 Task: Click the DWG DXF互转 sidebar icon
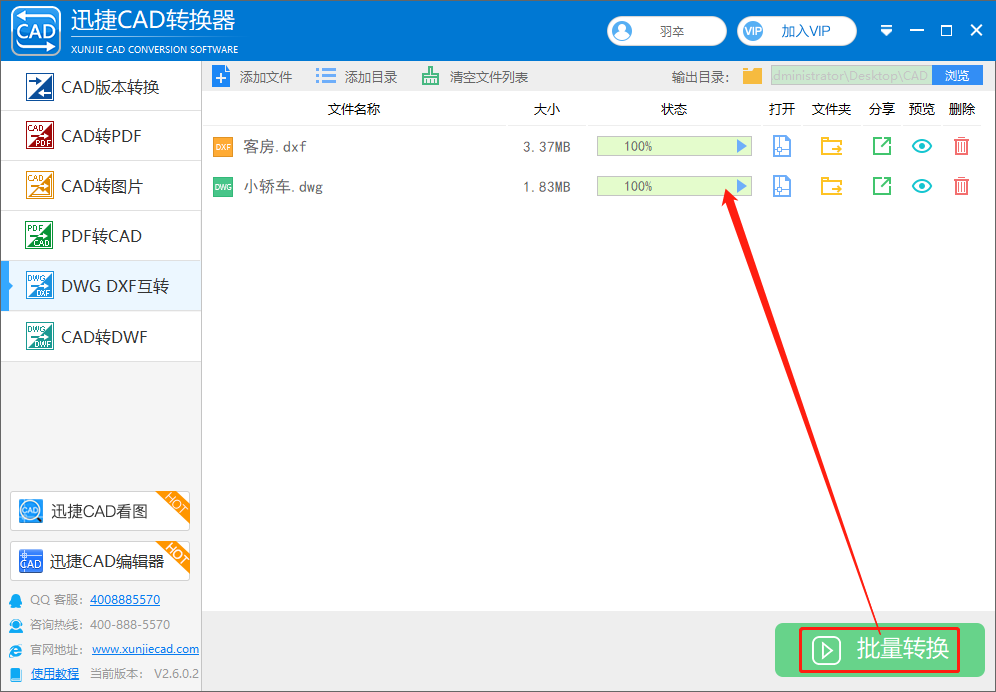pos(39,286)
